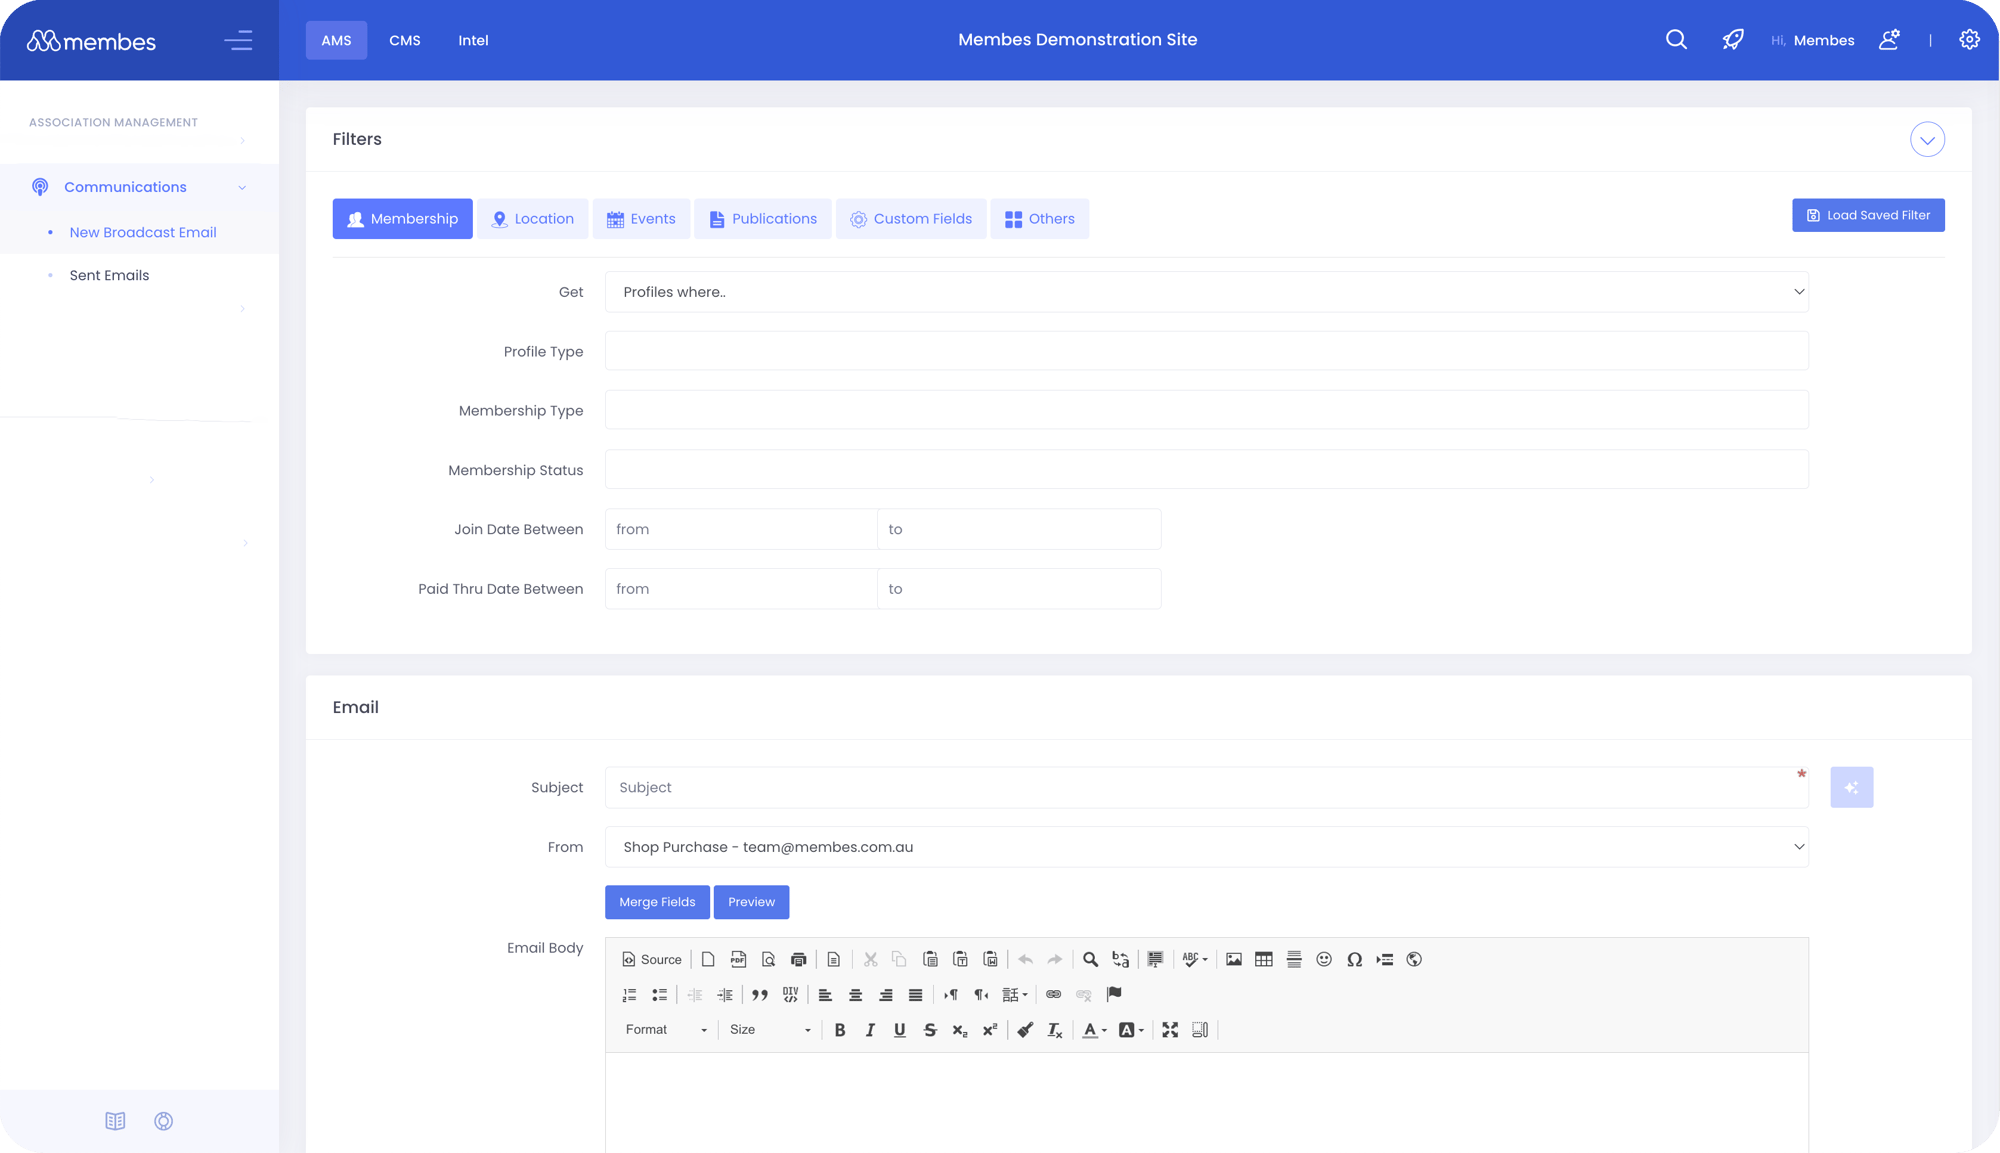Collapse the Communications sidebar menu
The width and height of the screenshot is (2000, 1153).
point(242,188)
